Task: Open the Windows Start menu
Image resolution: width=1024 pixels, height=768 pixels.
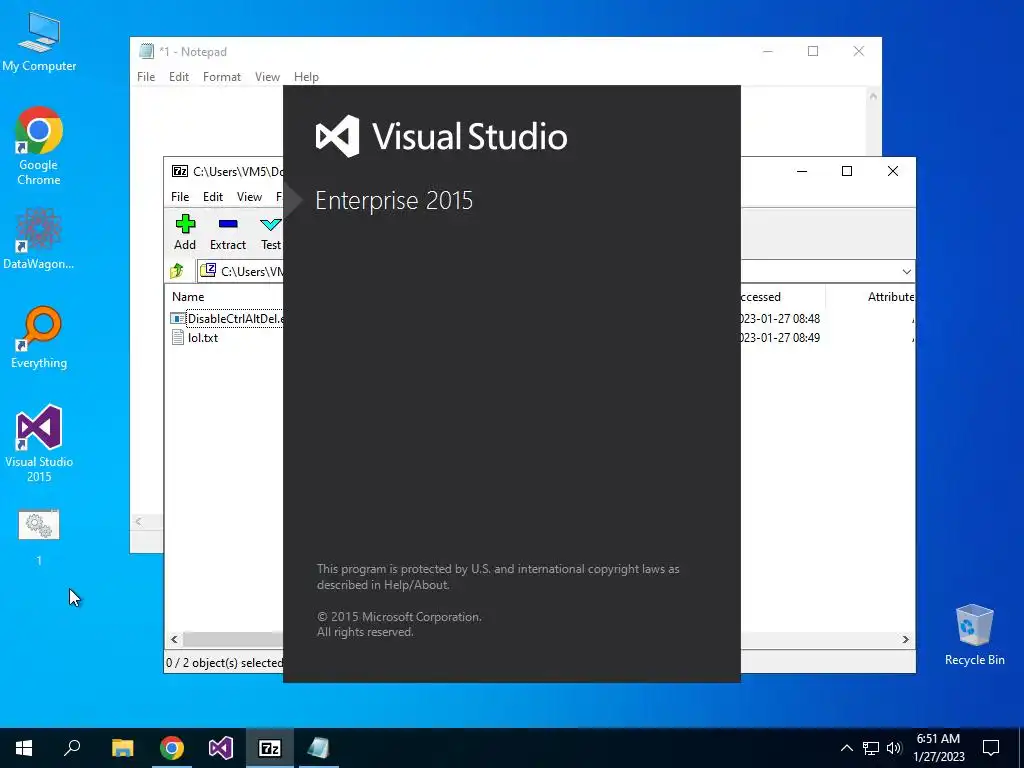Action: (24, 748)
